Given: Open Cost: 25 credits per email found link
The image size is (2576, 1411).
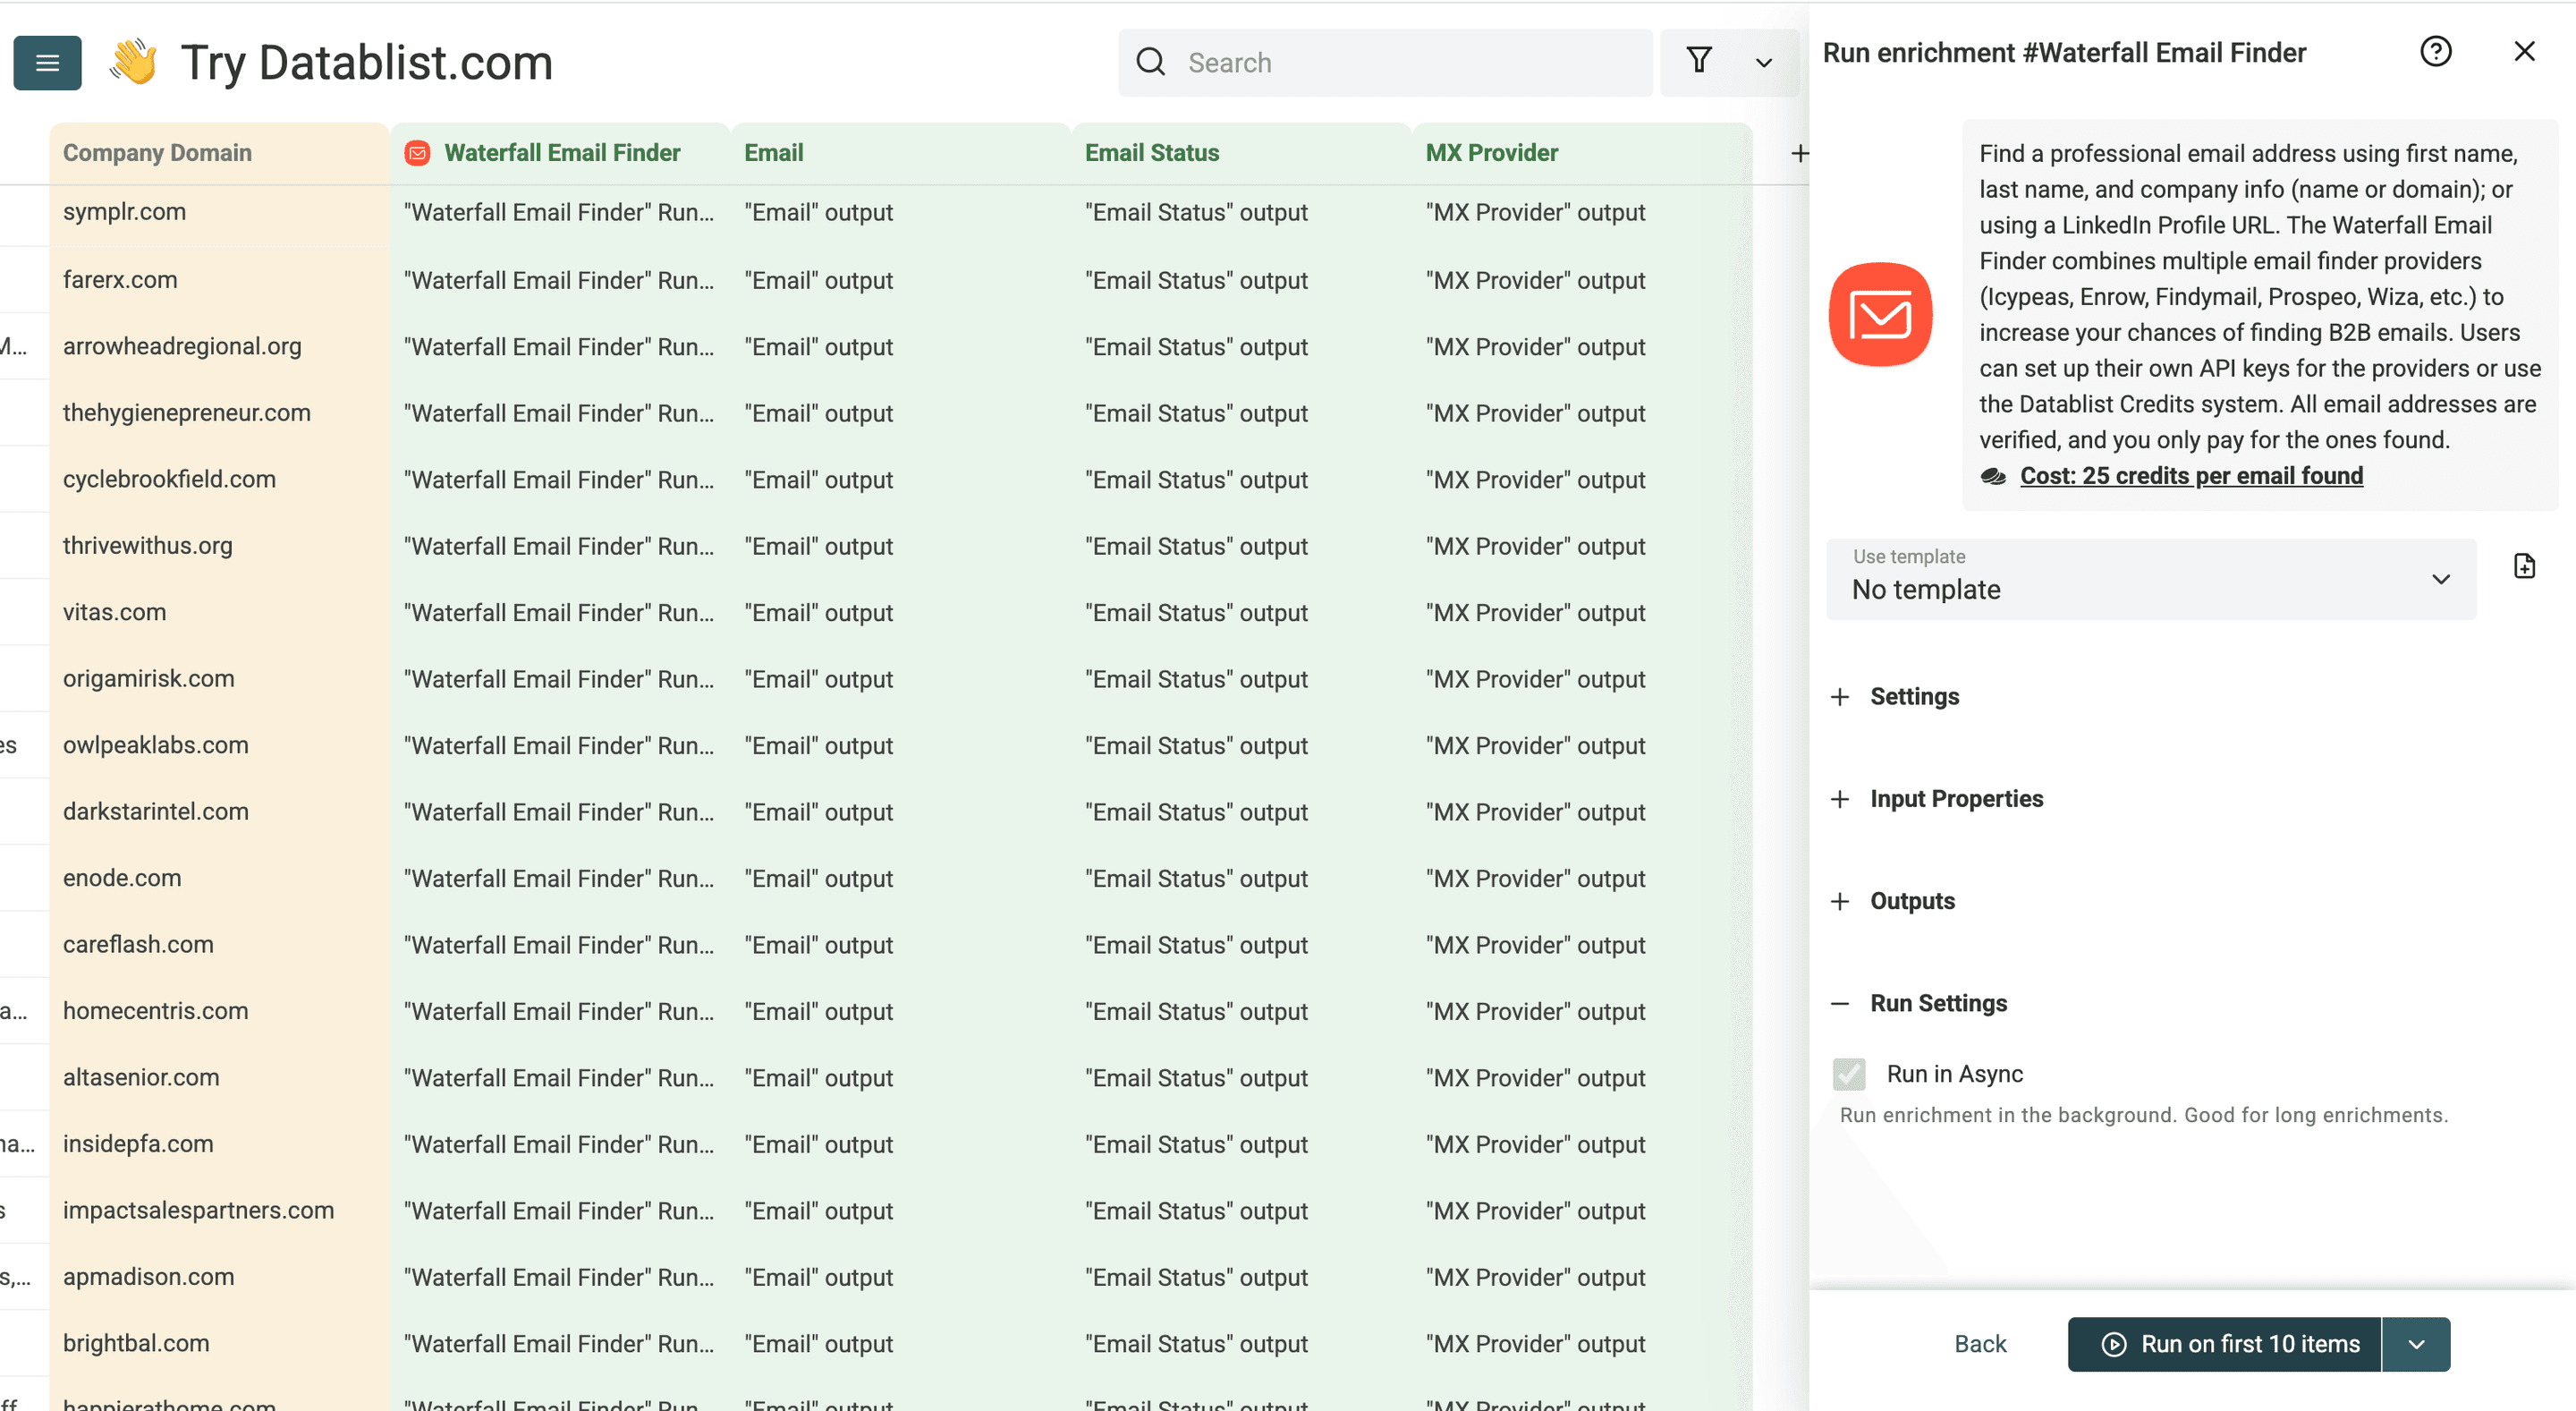Looking at the screenshot, I should [x=2191, y=476].
